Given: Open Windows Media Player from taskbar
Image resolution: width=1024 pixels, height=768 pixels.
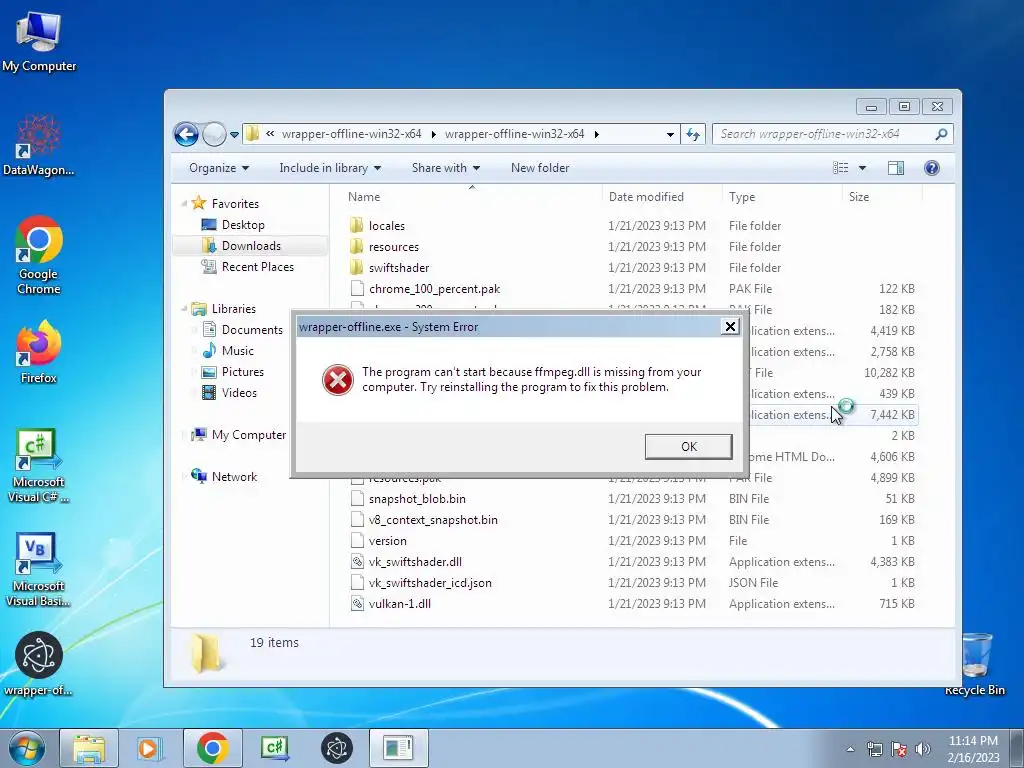Looking at the screenshot, I should pos(150,748).
